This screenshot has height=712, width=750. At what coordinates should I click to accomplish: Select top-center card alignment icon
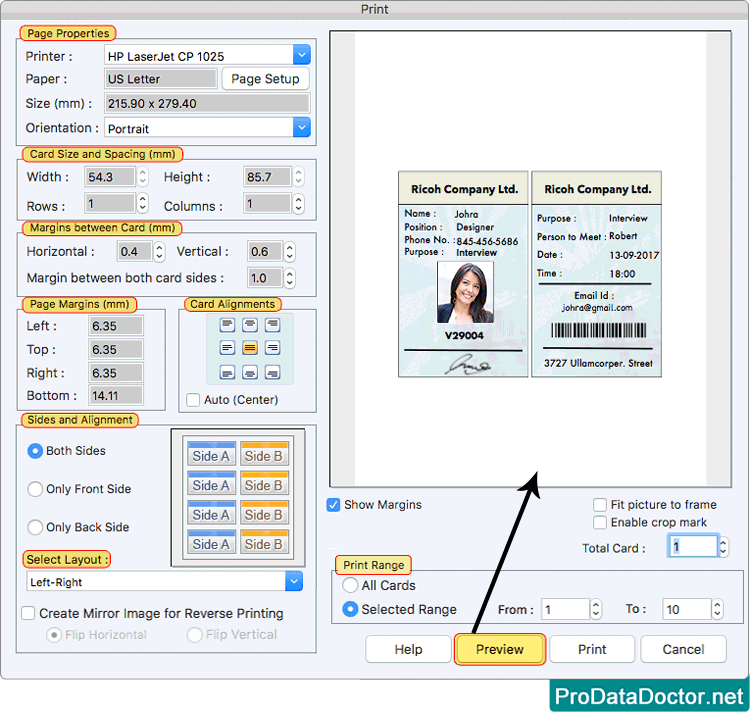click(x=250, y=325)
